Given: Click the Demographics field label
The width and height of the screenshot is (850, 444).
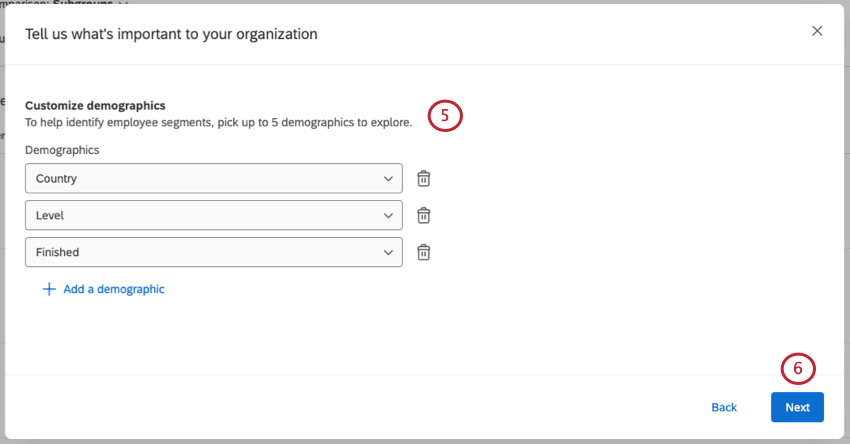Looking at the screenshot, I should pos(62,149).
